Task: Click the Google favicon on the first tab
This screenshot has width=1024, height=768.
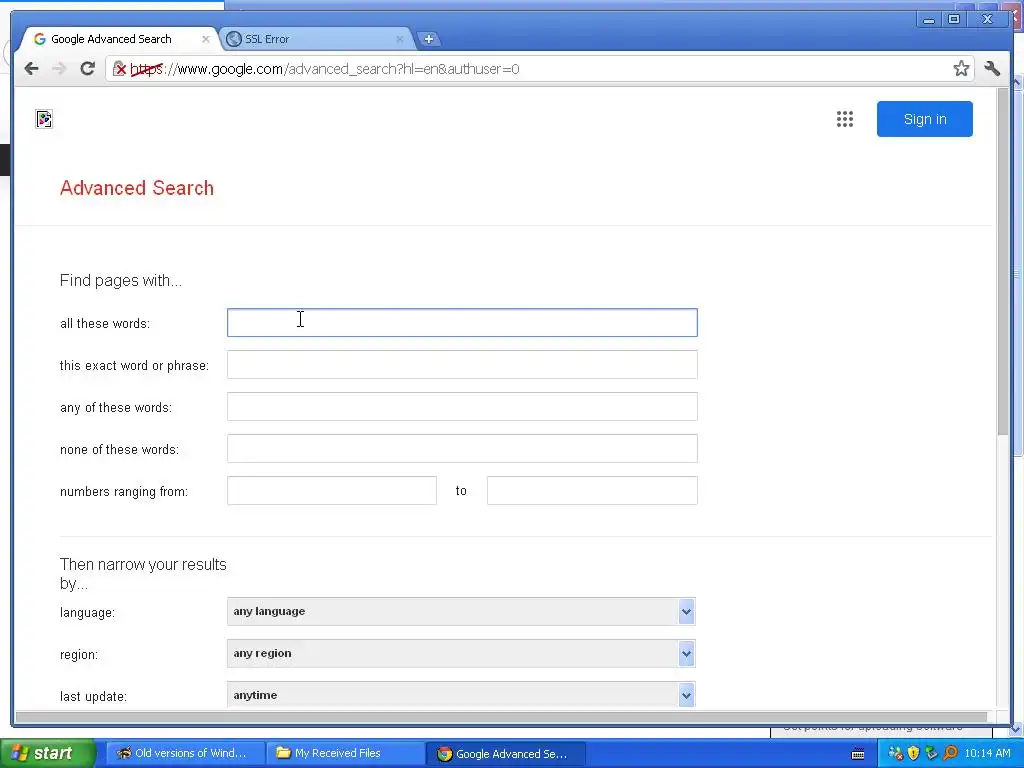Action: (40, 39)
